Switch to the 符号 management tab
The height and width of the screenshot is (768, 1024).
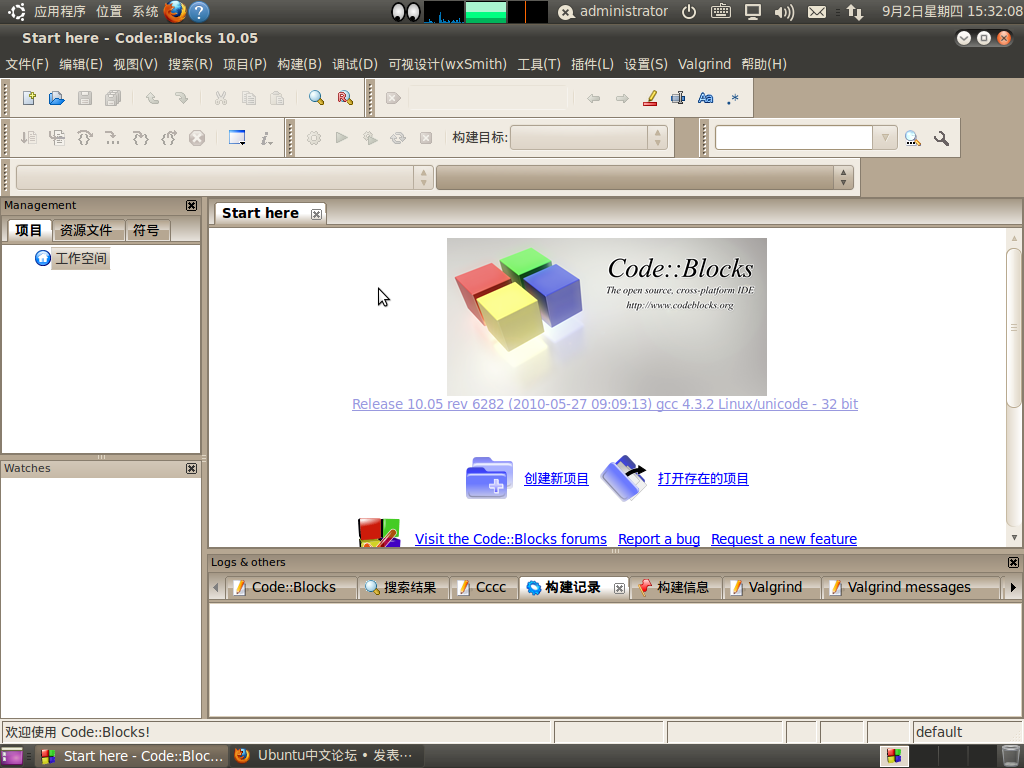[146, 230]
